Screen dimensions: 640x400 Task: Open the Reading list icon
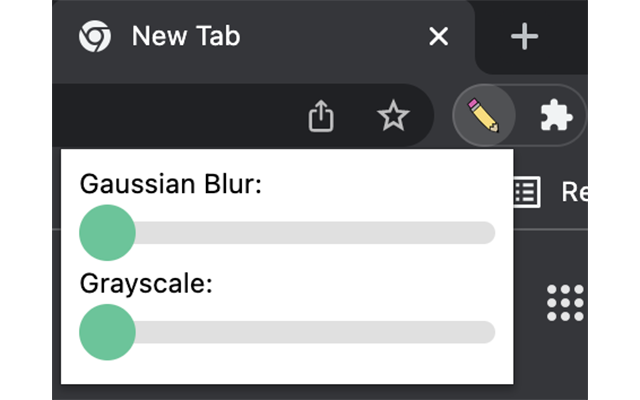coord(526,192)
